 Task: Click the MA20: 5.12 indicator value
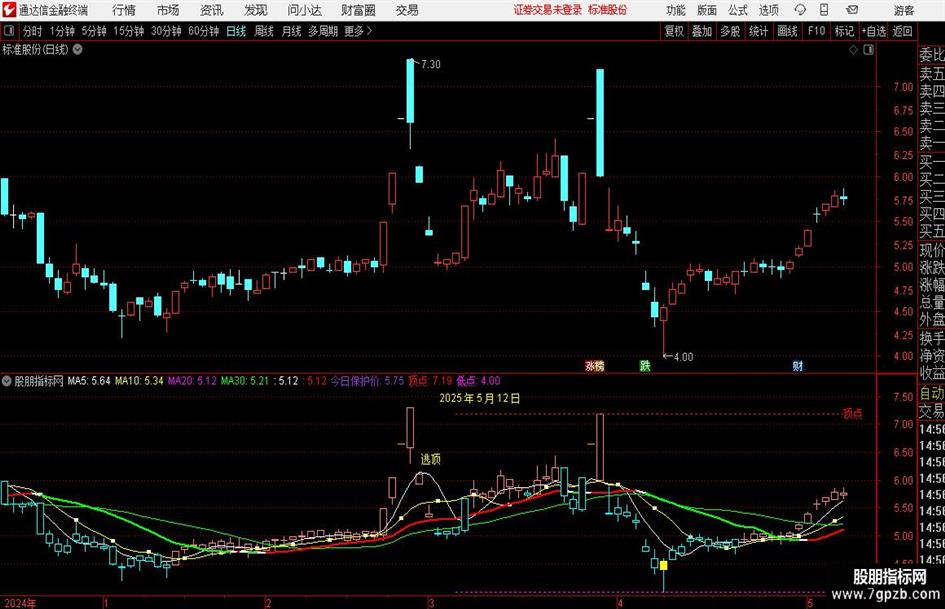click(192, 381)
